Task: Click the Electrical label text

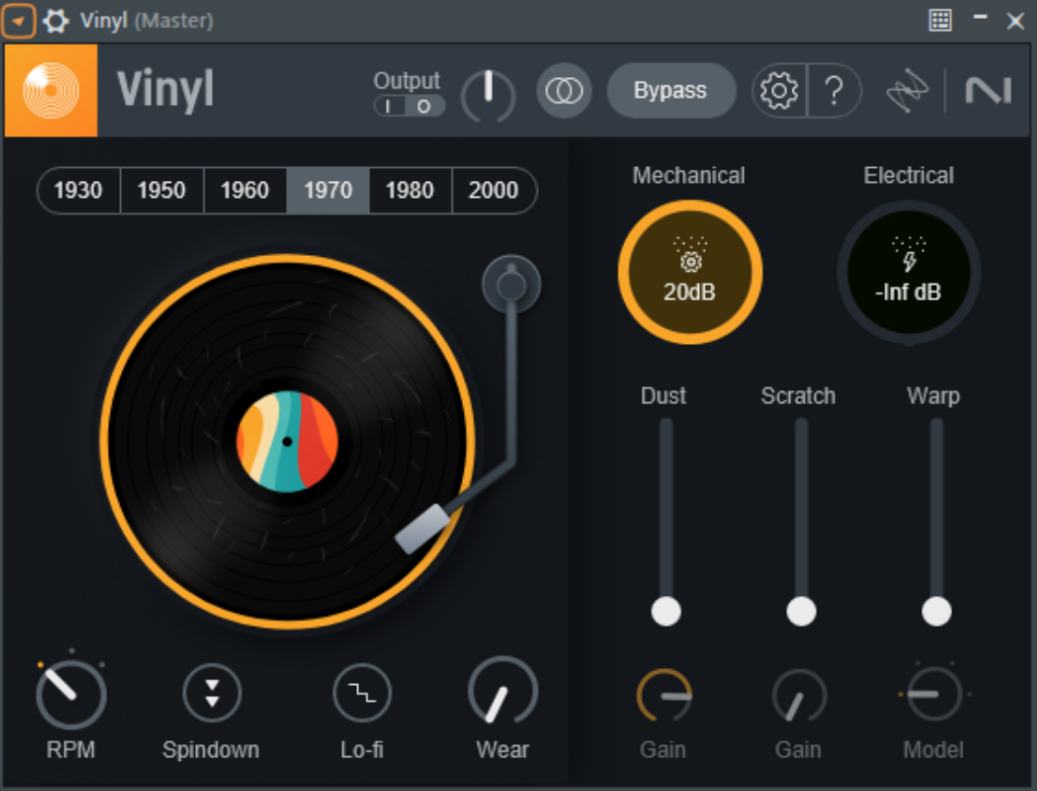Action: 909,175
